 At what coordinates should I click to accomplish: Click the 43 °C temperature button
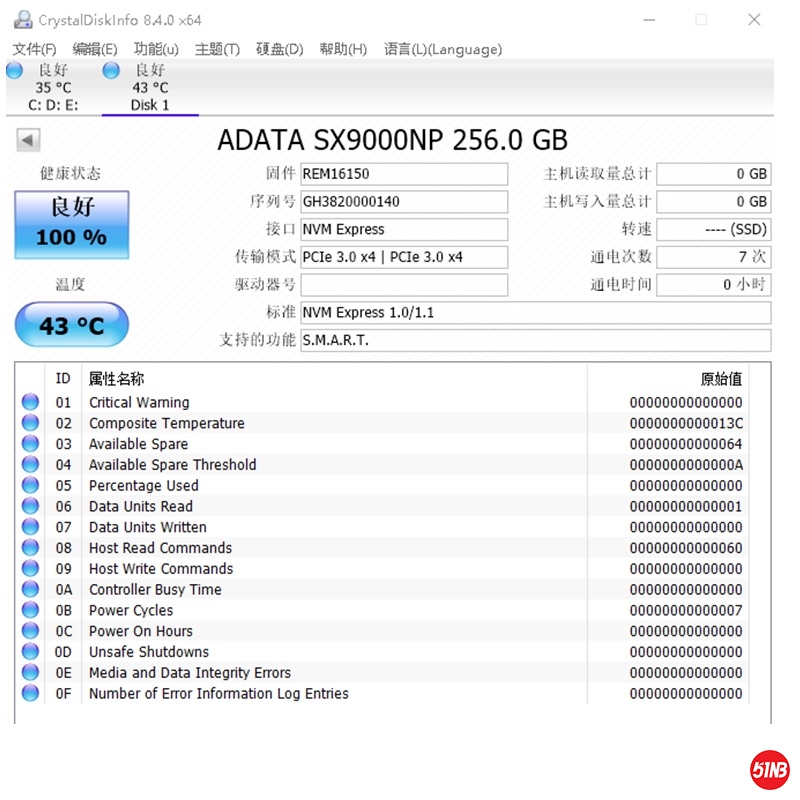(71, 326)
